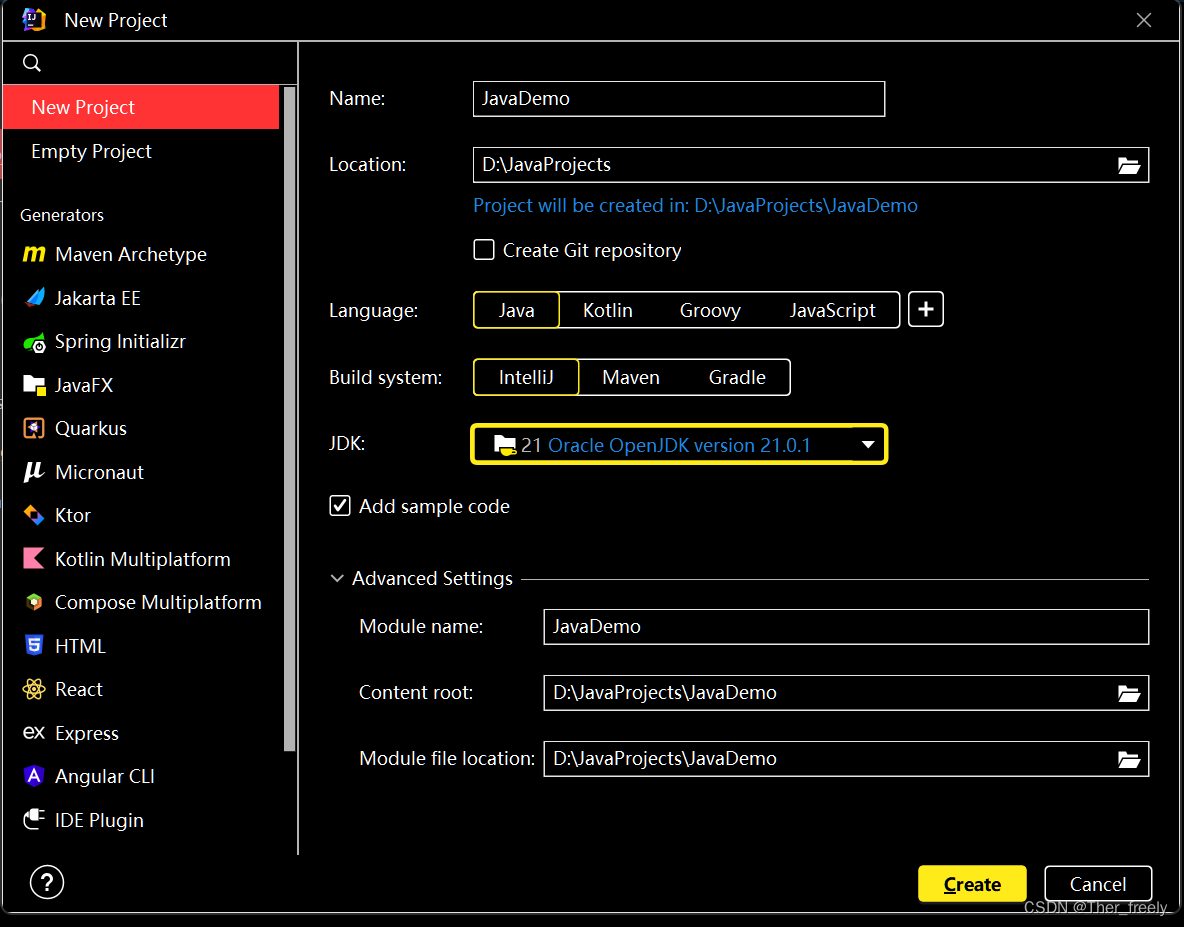Screen dimensions: 1184x927
Task: Click the Ktor generator icon
Action: click(x=34, y=516)
